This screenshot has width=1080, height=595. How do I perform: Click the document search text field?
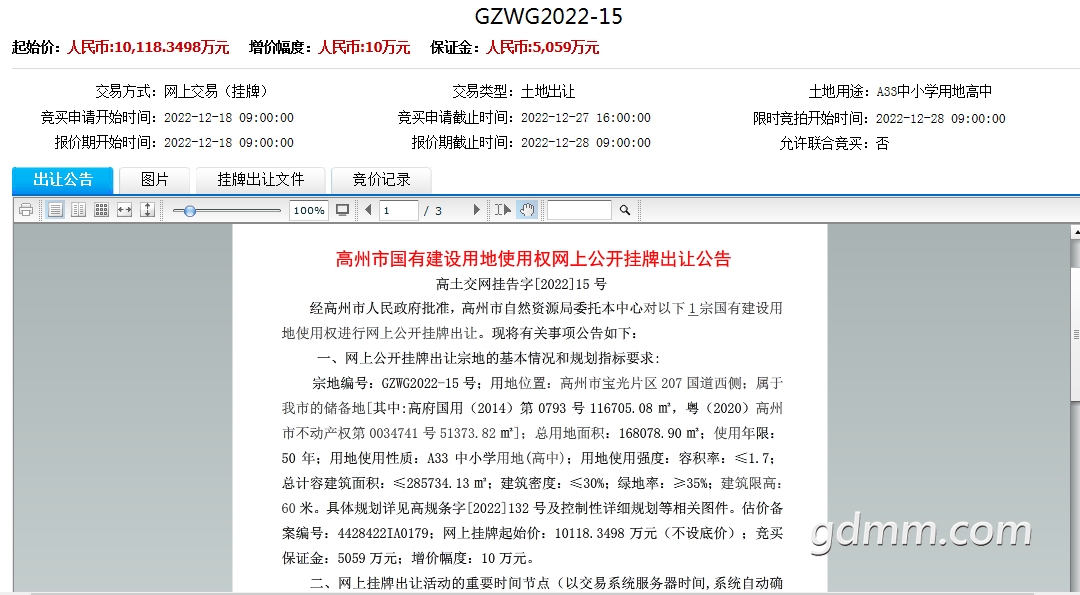pyautogui.click(x=579, y=210)
